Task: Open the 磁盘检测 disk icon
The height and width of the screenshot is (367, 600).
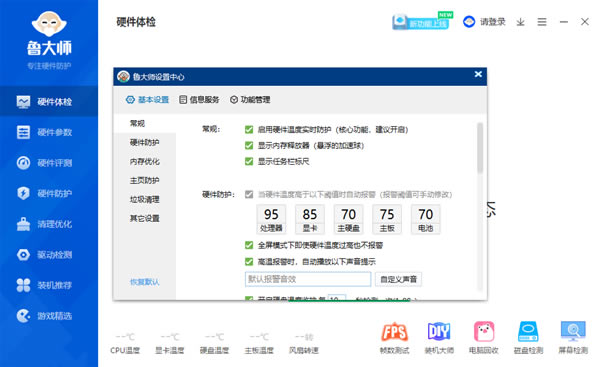Action: point(528,332)
